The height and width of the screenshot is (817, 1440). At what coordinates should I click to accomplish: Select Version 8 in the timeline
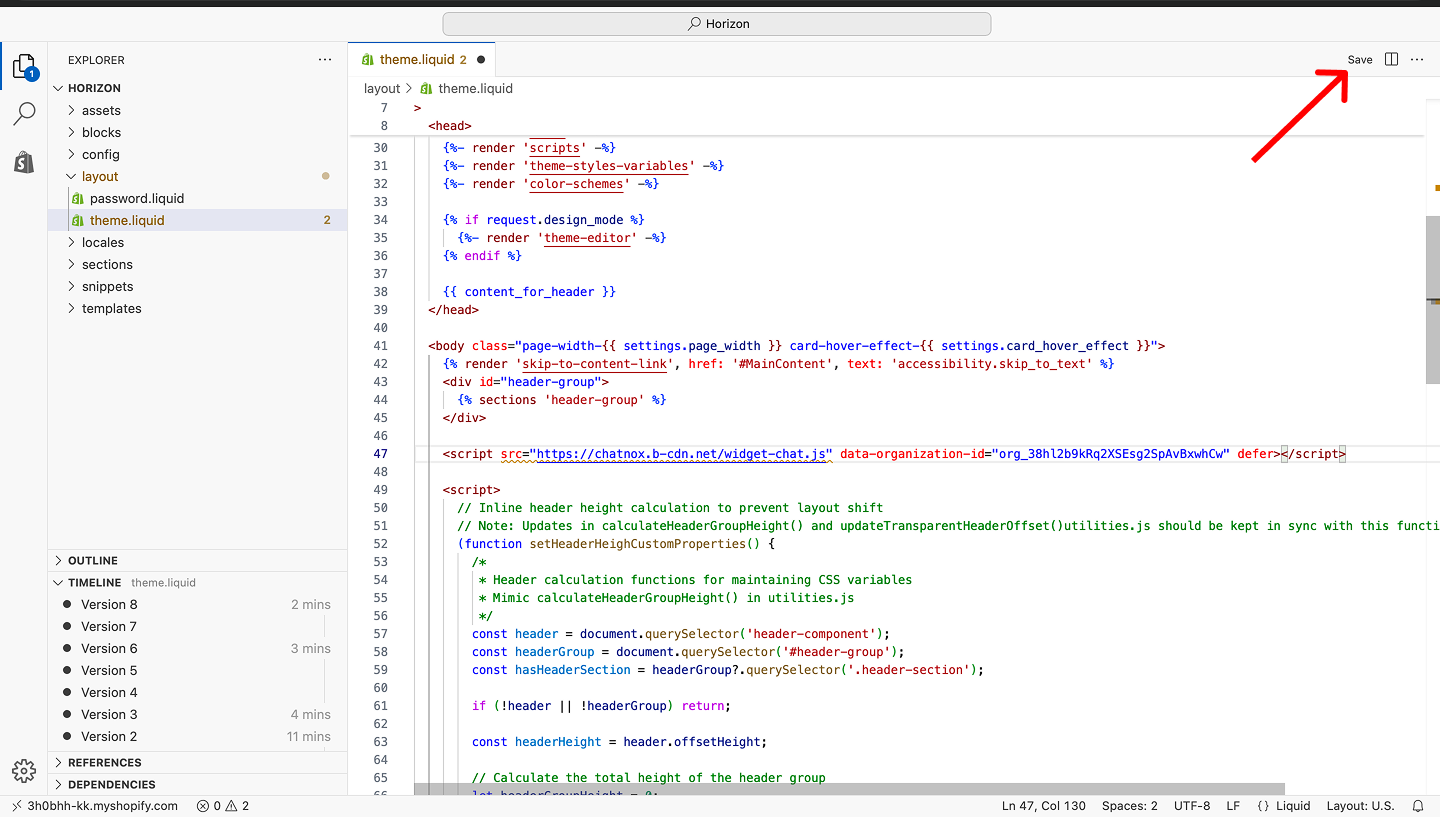(x=198, y=605)
